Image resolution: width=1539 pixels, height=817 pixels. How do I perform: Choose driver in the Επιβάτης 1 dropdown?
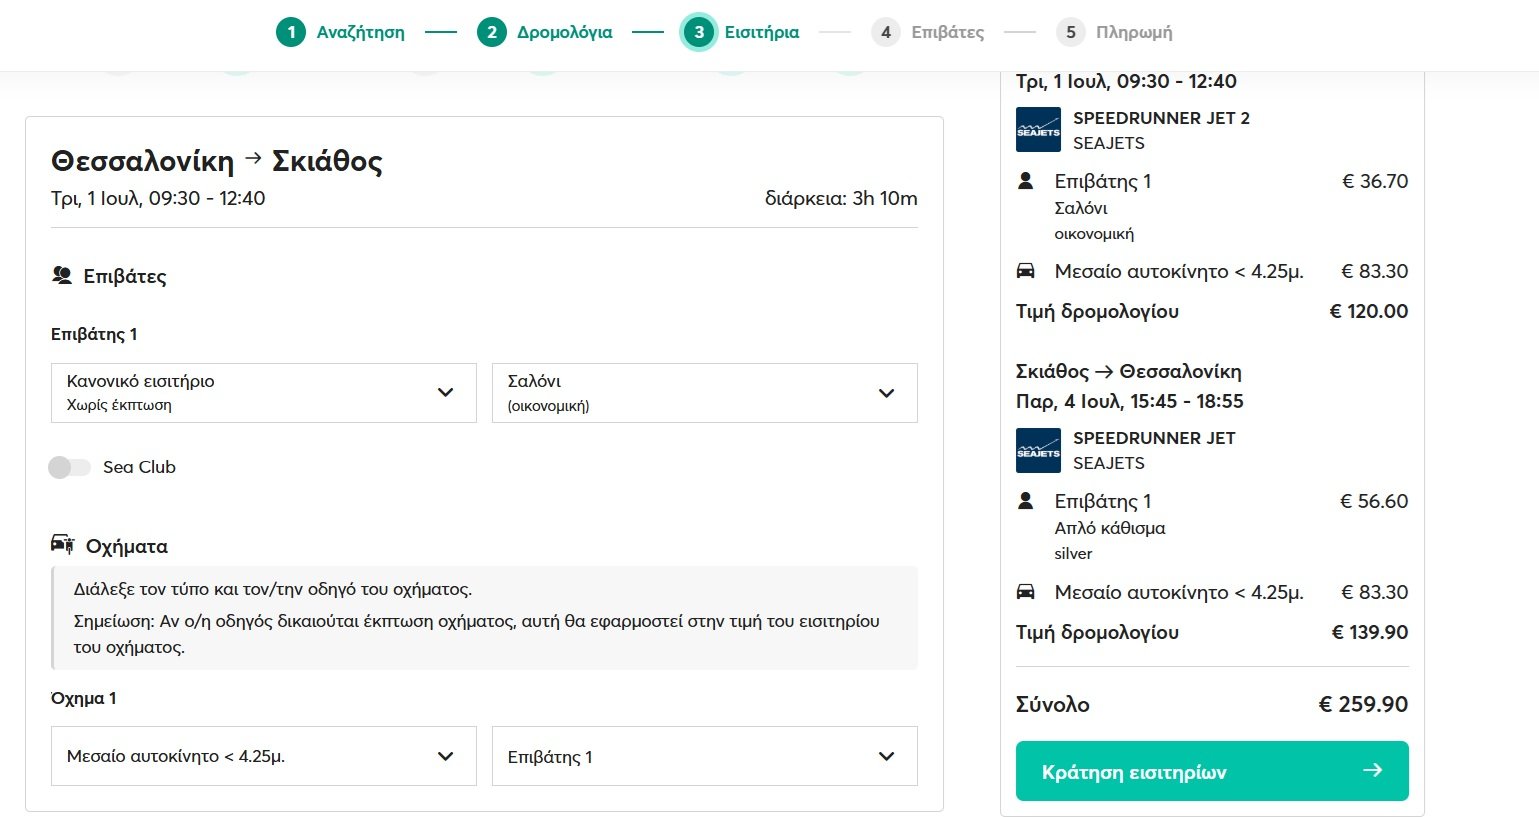704,756
